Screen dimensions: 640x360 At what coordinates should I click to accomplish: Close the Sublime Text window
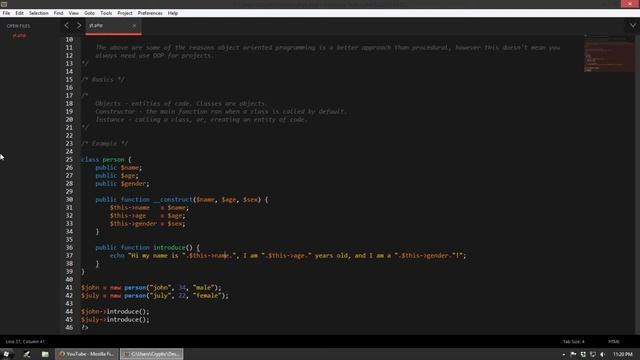[630, 4]
